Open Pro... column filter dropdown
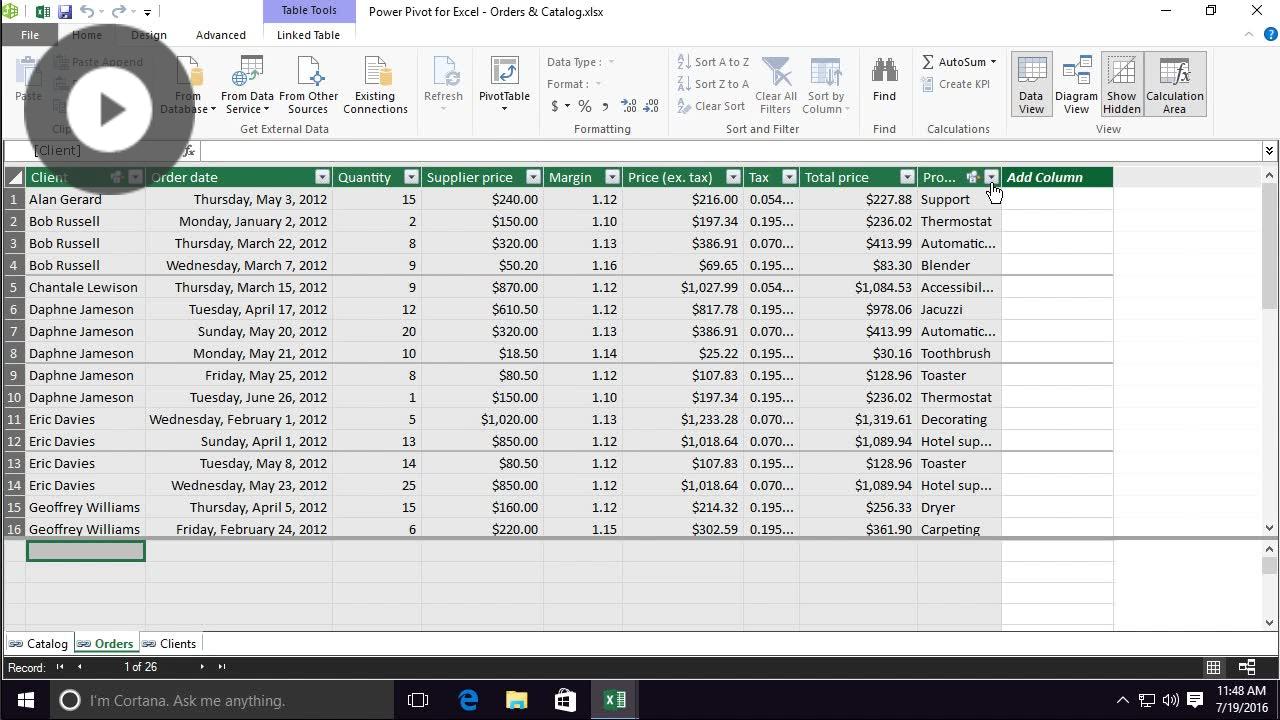This screenshot has width=1280, height=720. click(x=991, y=177)
